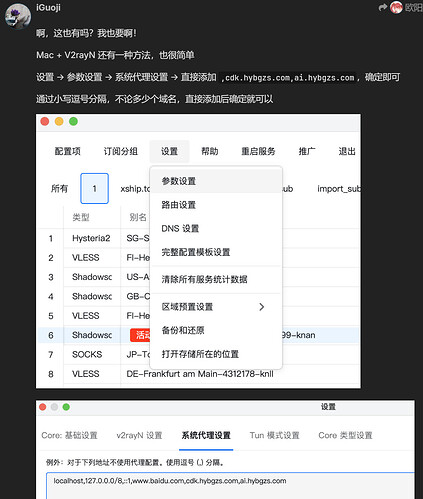This screenshot has height=499, width=423.
Task: Click iGuoji username link
Action: pyautogui.click(x=48, y=7)
